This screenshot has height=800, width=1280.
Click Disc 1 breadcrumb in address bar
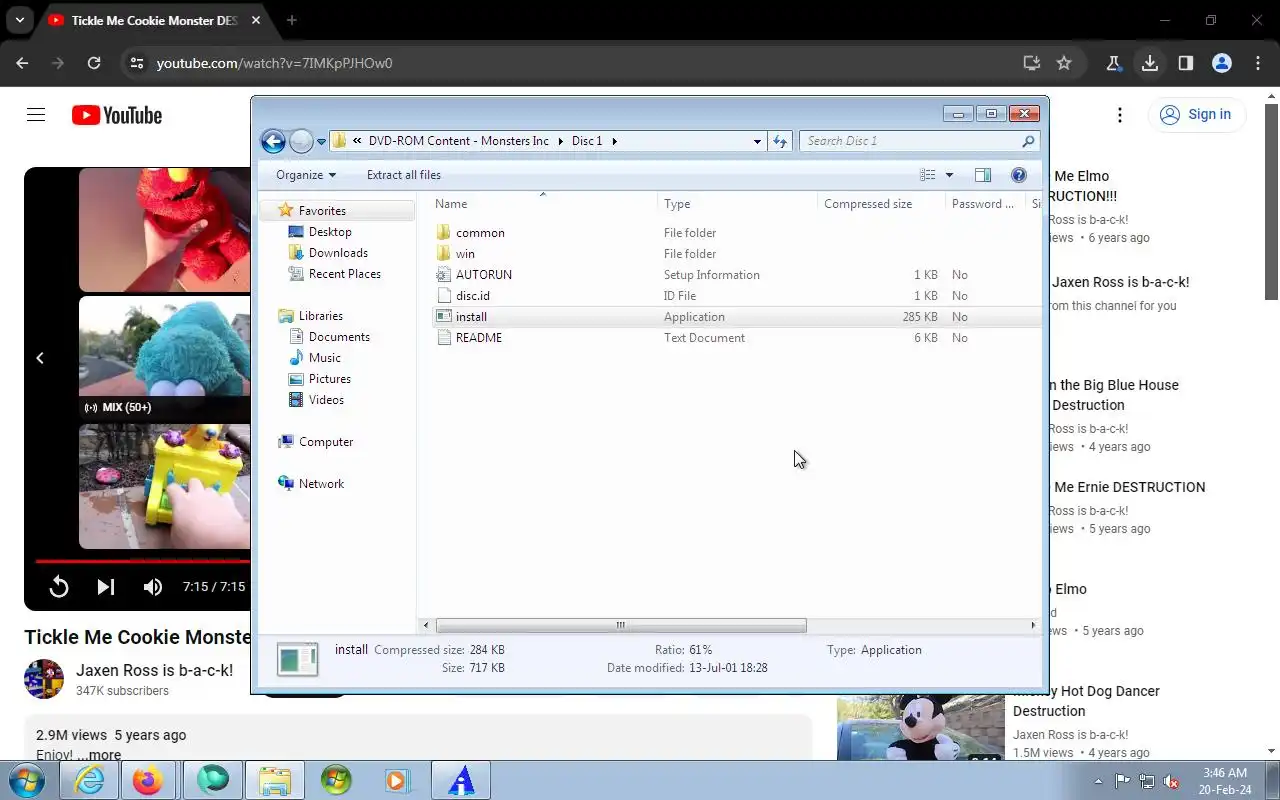click(x=587, y=141)
